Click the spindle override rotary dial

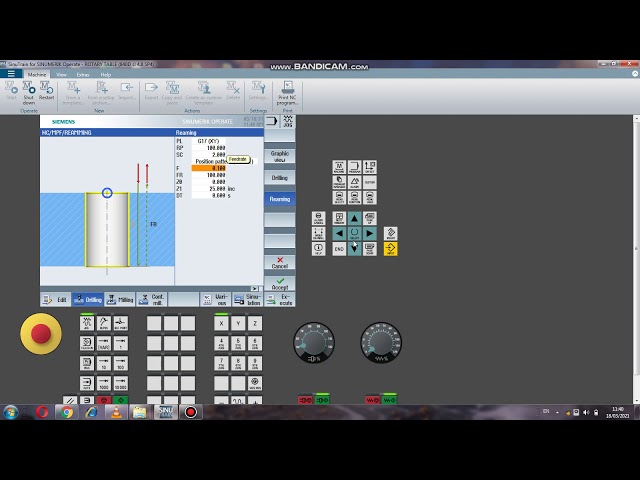314,343
